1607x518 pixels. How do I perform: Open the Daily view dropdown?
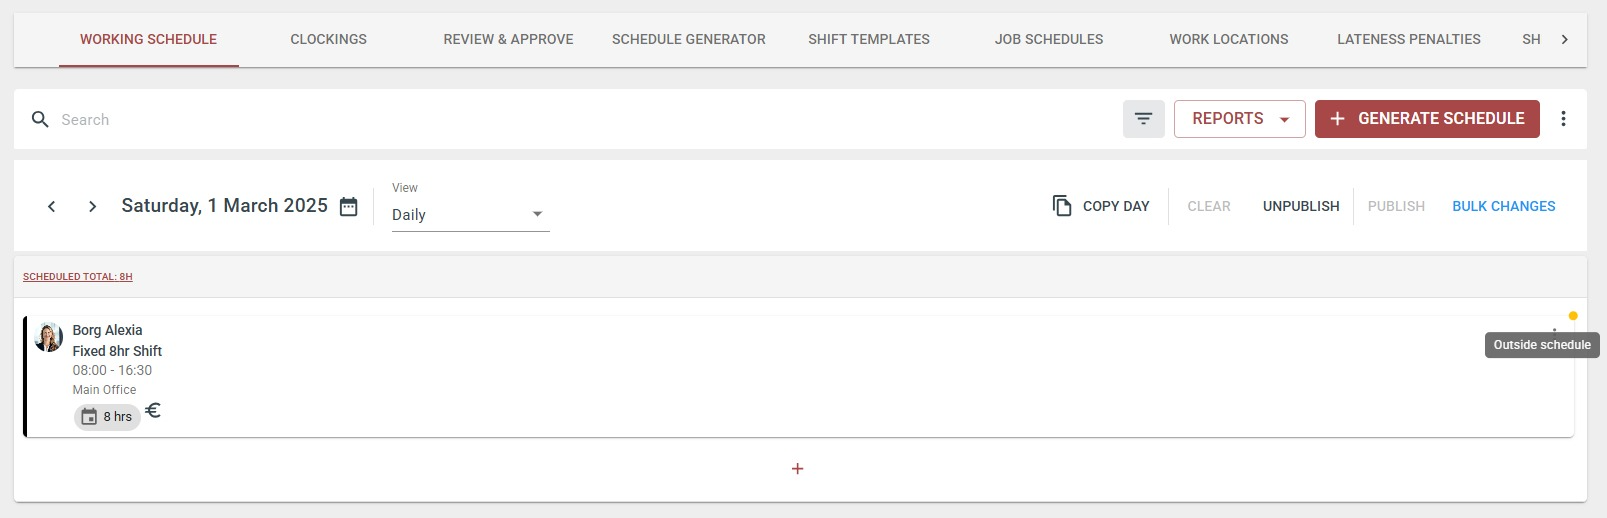(470, 215)
